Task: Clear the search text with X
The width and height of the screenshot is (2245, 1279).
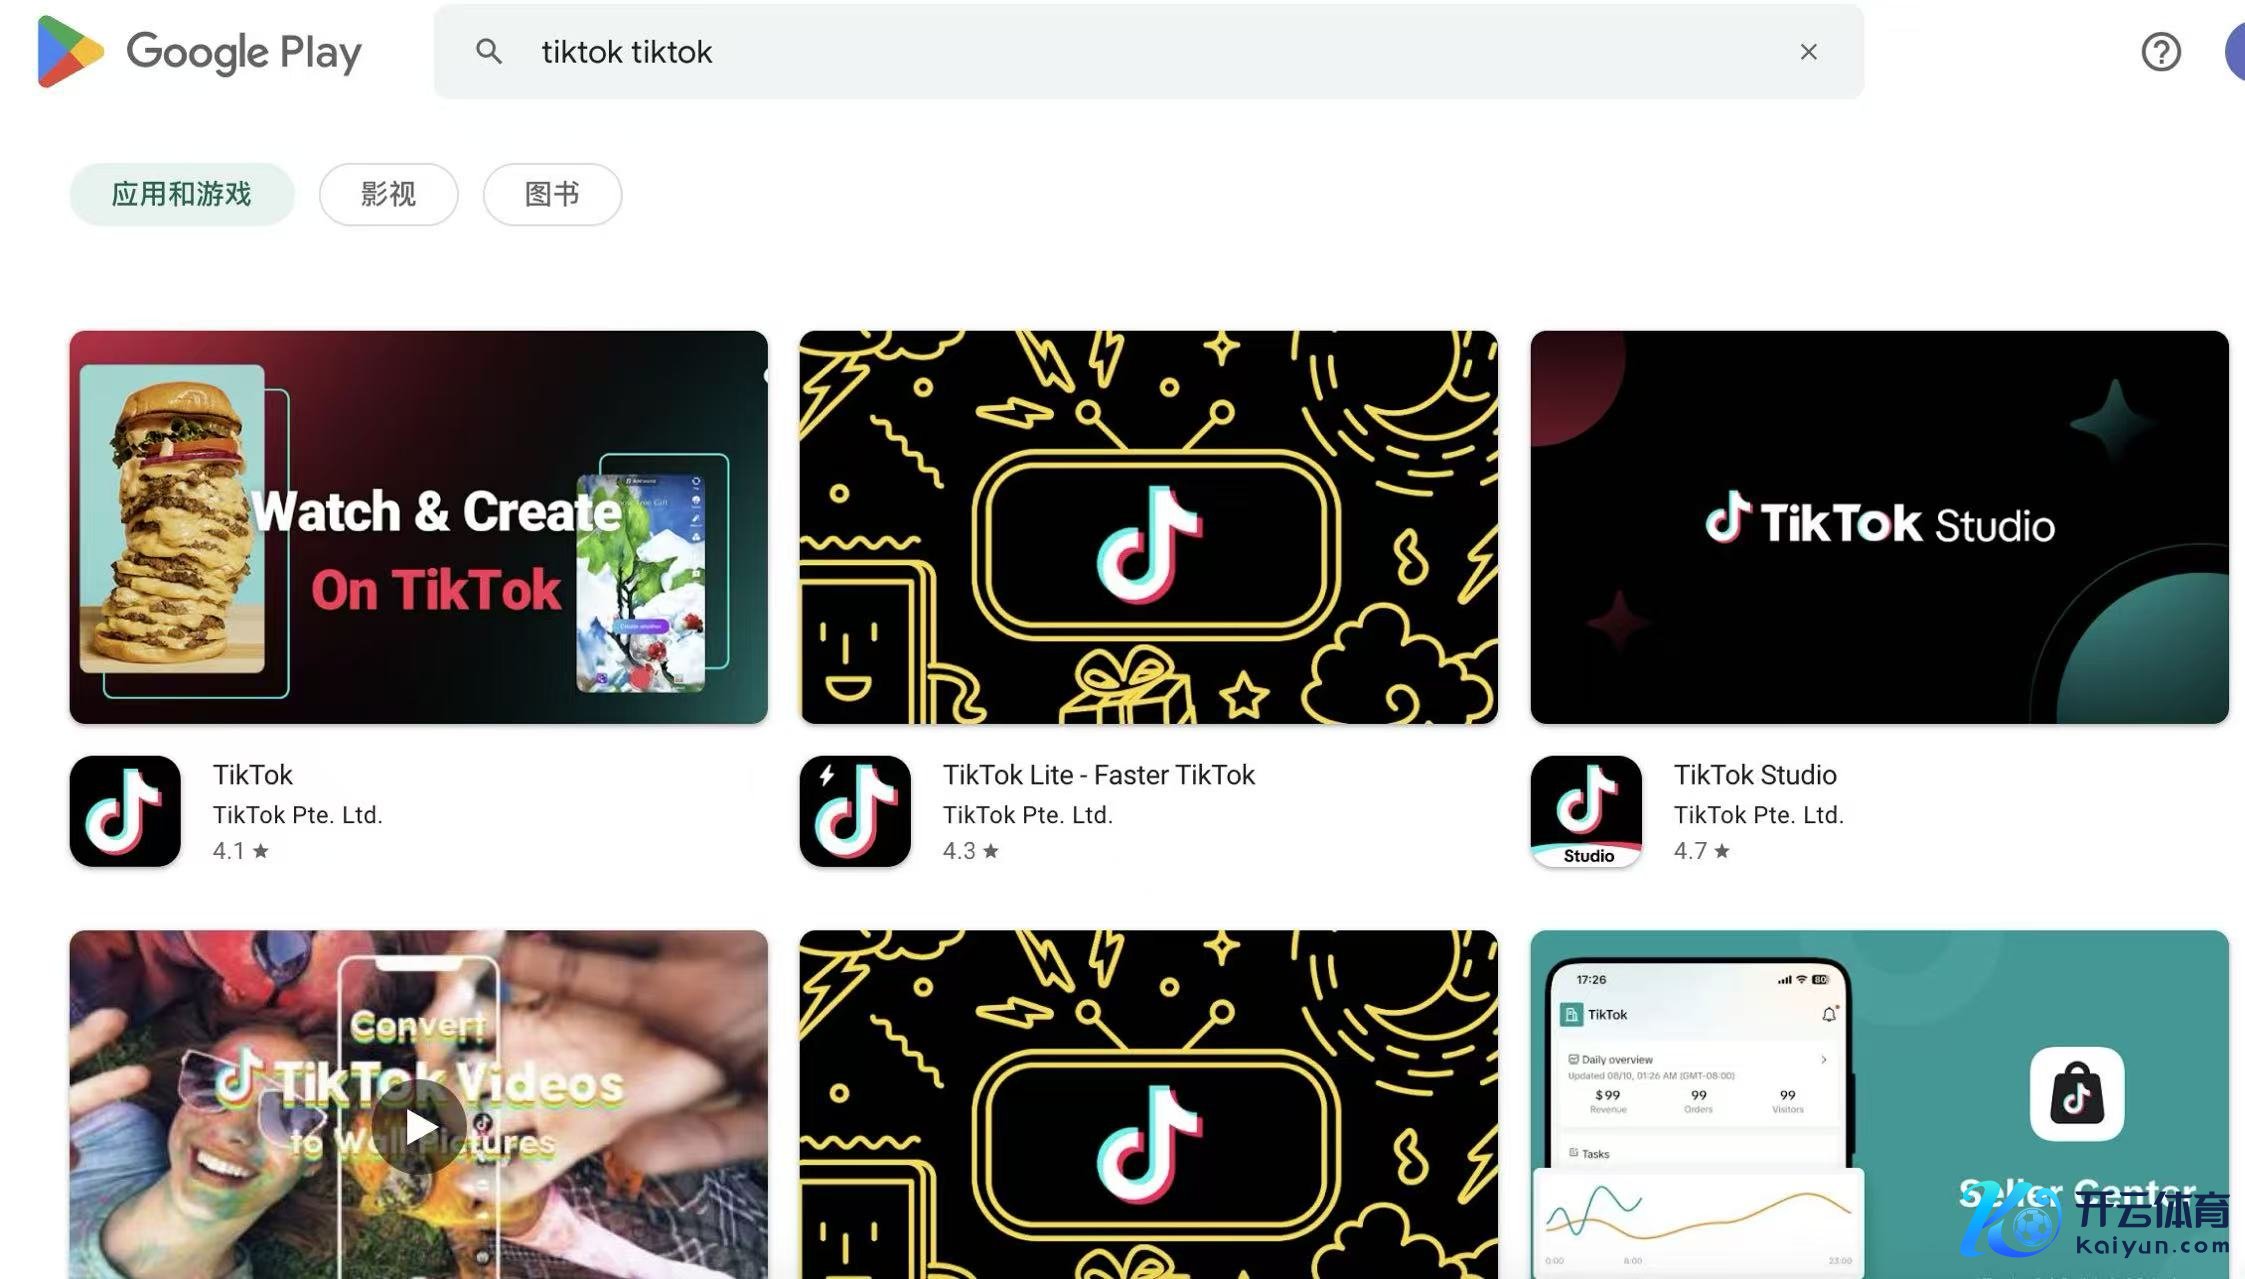Action: [1808, 52]
